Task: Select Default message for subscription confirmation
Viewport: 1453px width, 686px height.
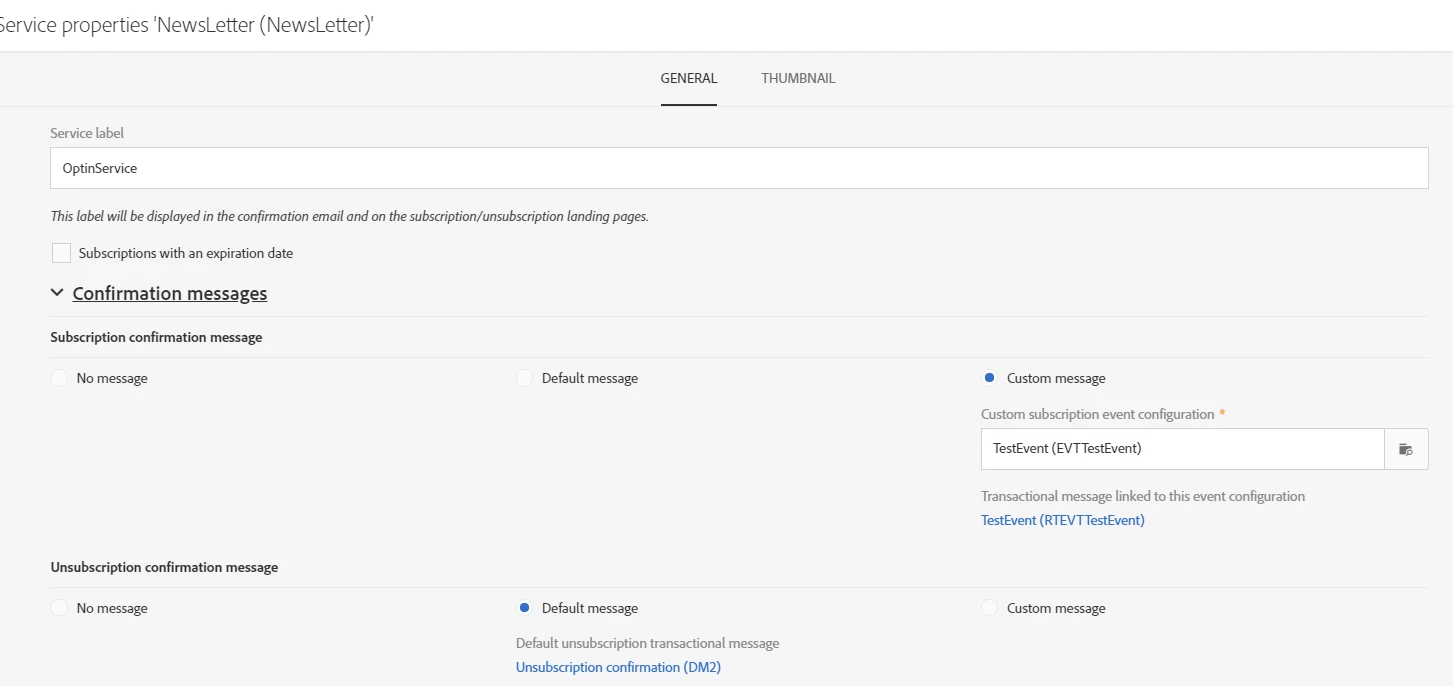Action: coord(525,378)
